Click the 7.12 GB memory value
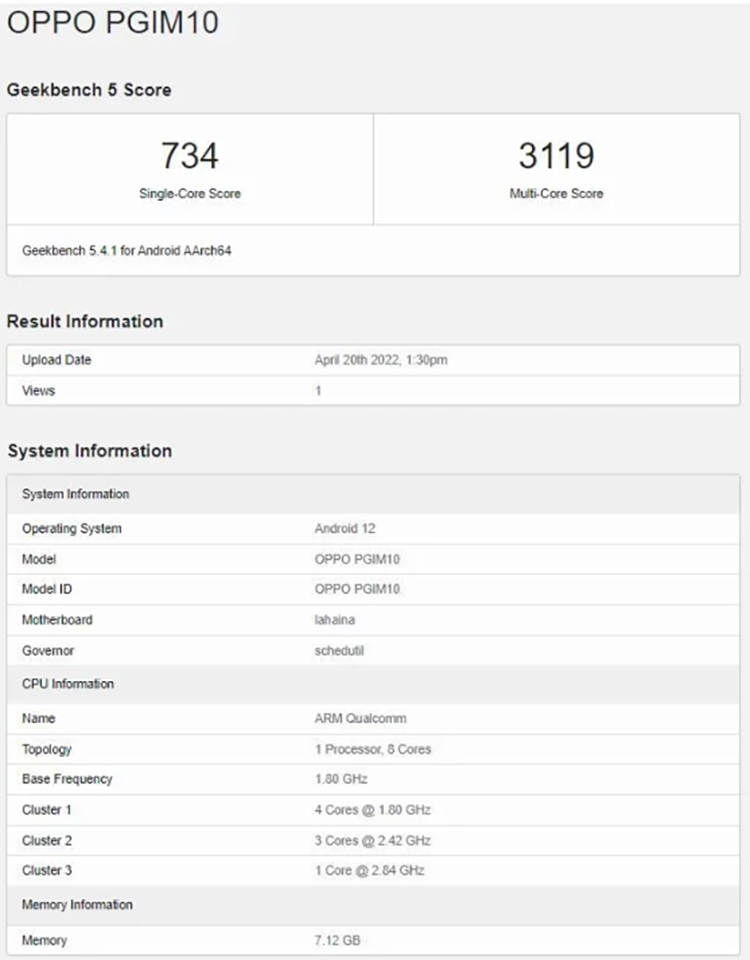The height and width of the screenshot is (960, 750). [x=338, y=940]
